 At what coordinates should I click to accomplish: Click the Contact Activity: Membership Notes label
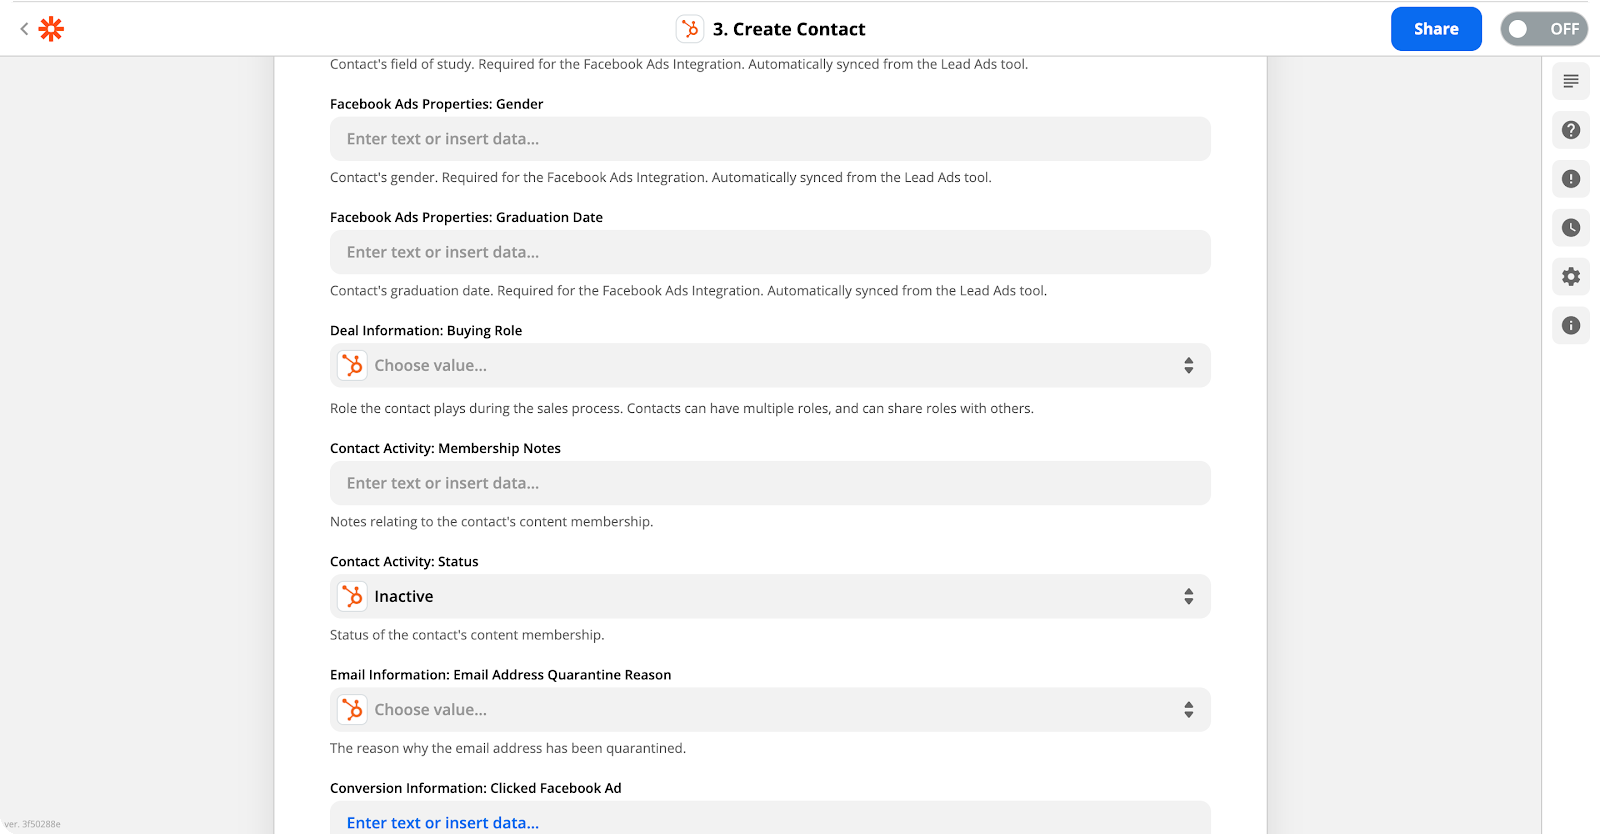445,449
